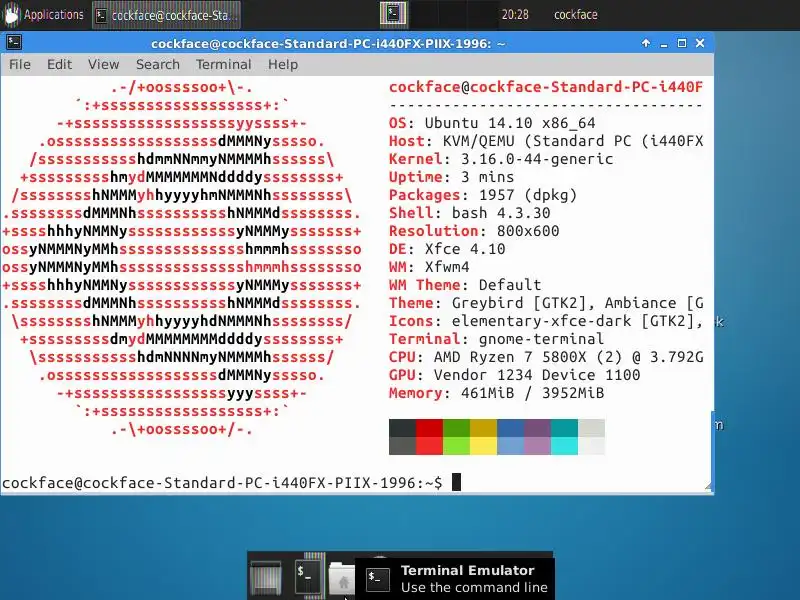Image resolution: width=800 pixels, height=600 pixels.
Task: Open the Terminal menu
Action: pyautogui.click(x=223, y=64)
